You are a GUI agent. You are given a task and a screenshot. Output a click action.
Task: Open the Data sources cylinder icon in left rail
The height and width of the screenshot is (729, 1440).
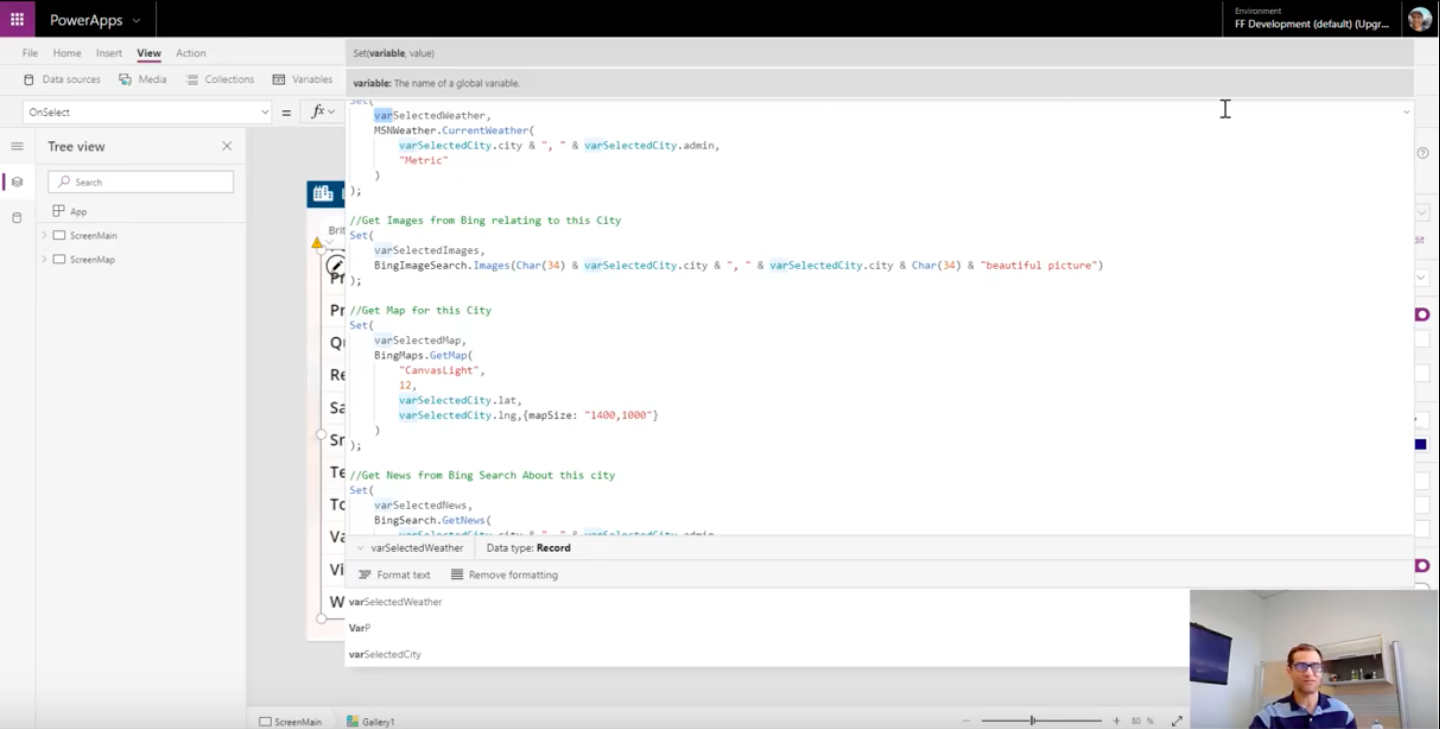(x=17, y=217)
